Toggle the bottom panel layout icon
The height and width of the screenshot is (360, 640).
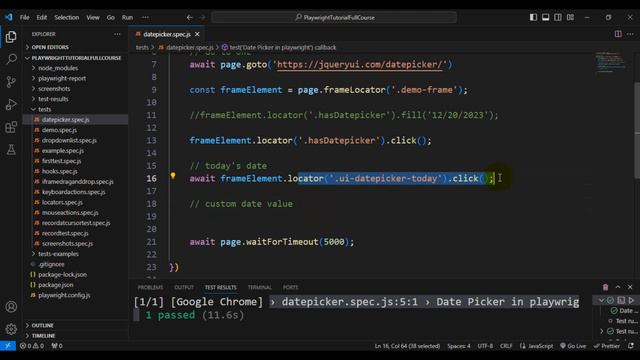pos(545,17)
